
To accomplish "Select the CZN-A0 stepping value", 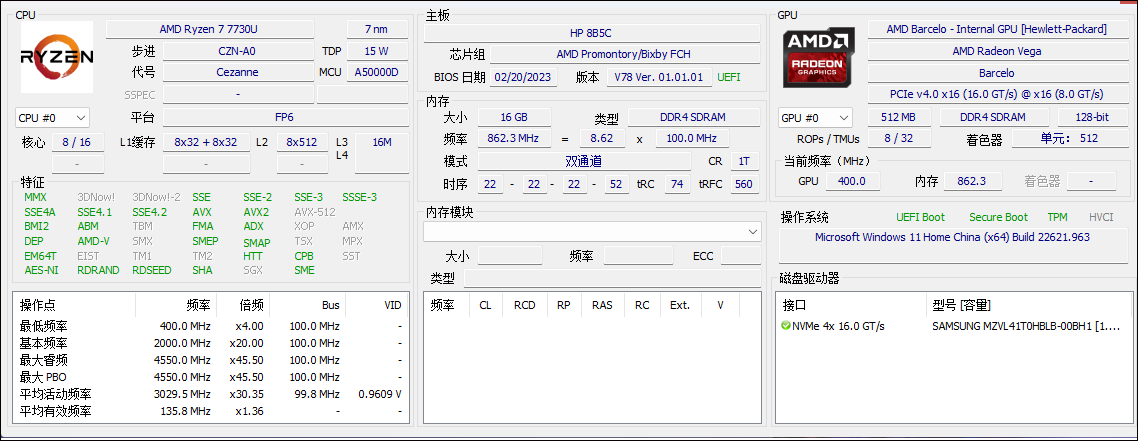I will [237, 51].
